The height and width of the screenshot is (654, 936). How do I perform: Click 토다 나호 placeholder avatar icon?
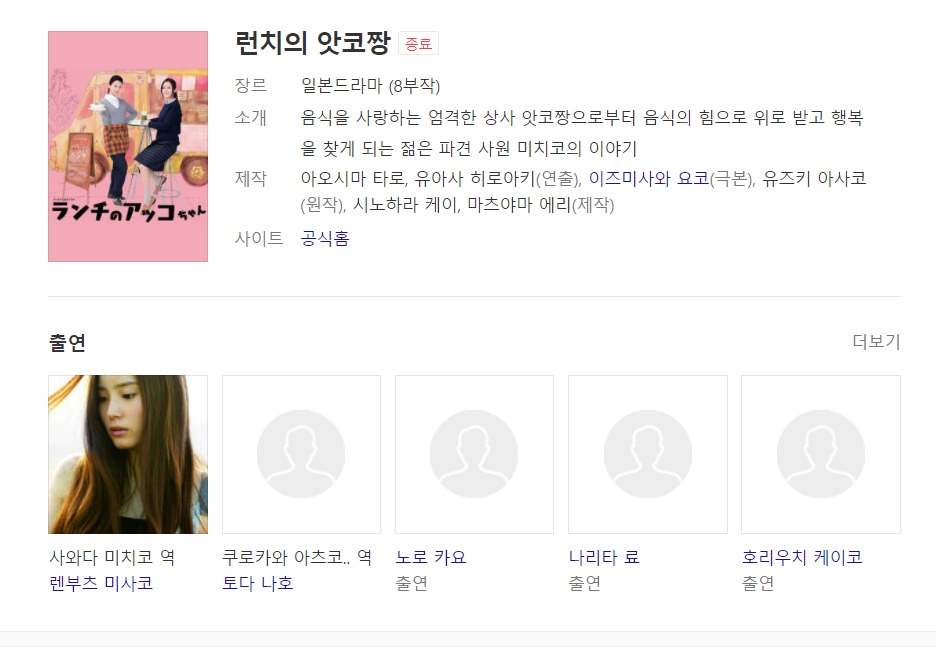coord(301,454)
